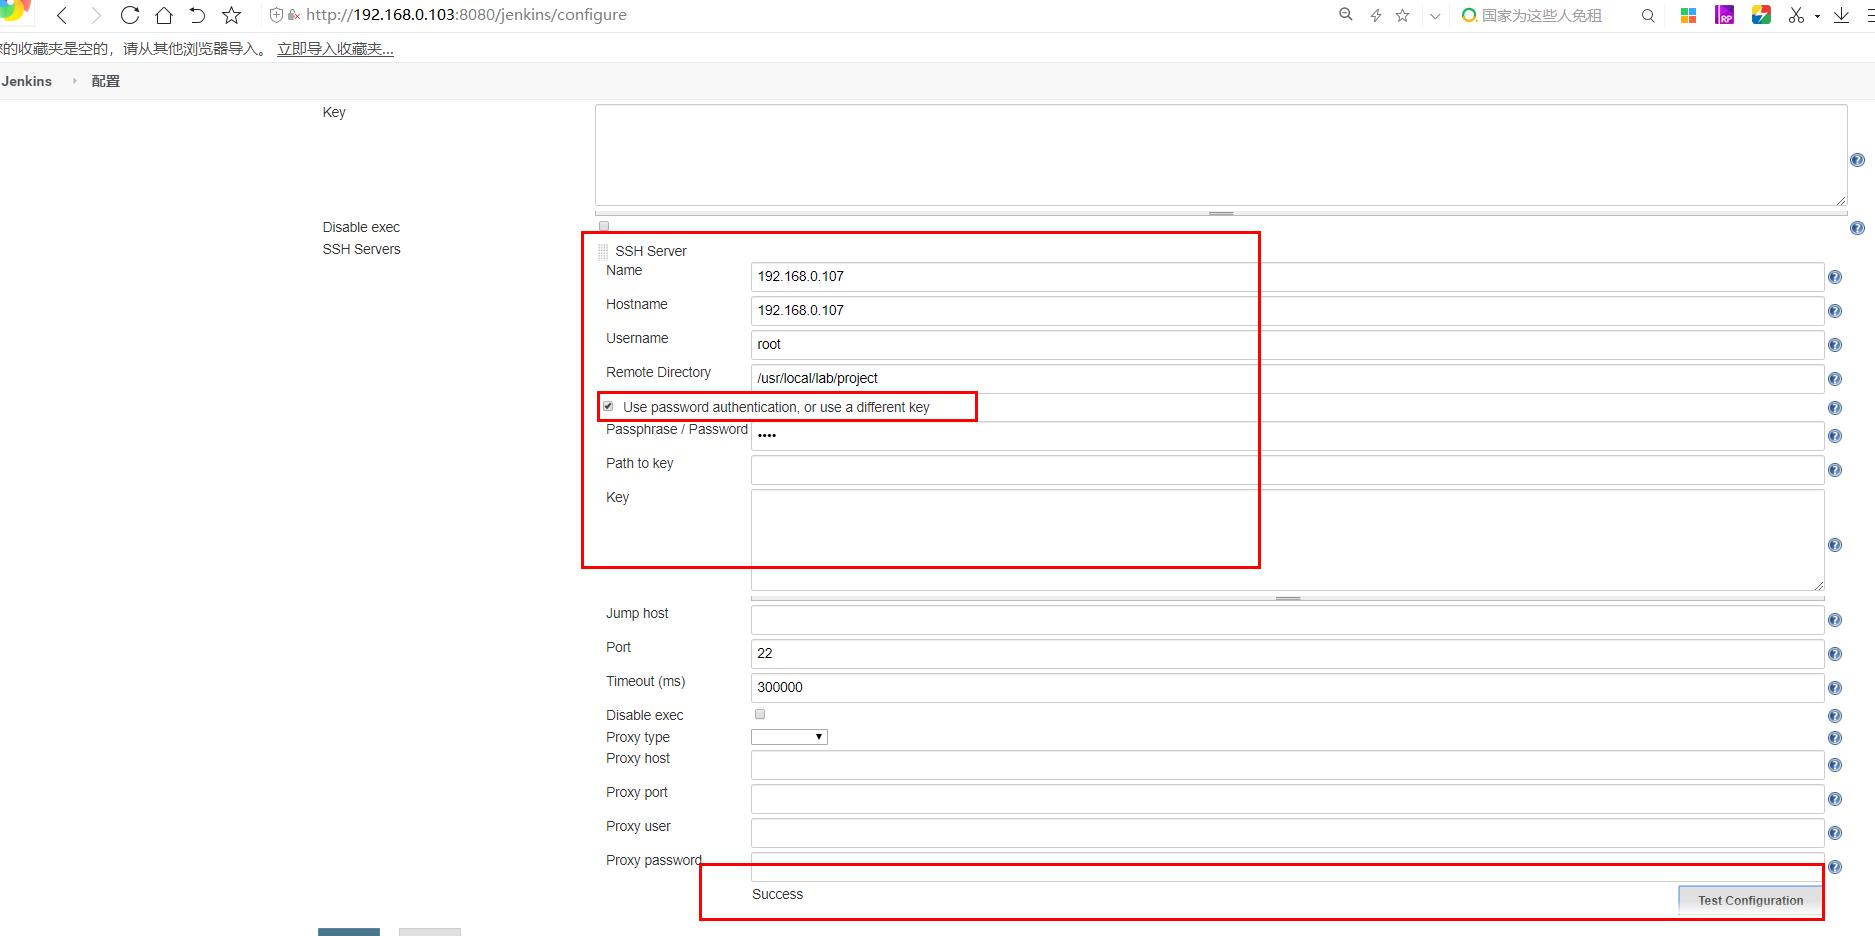Open help for the Proxy password field
The image size is (1875, 936).
tap(1835, 867)
